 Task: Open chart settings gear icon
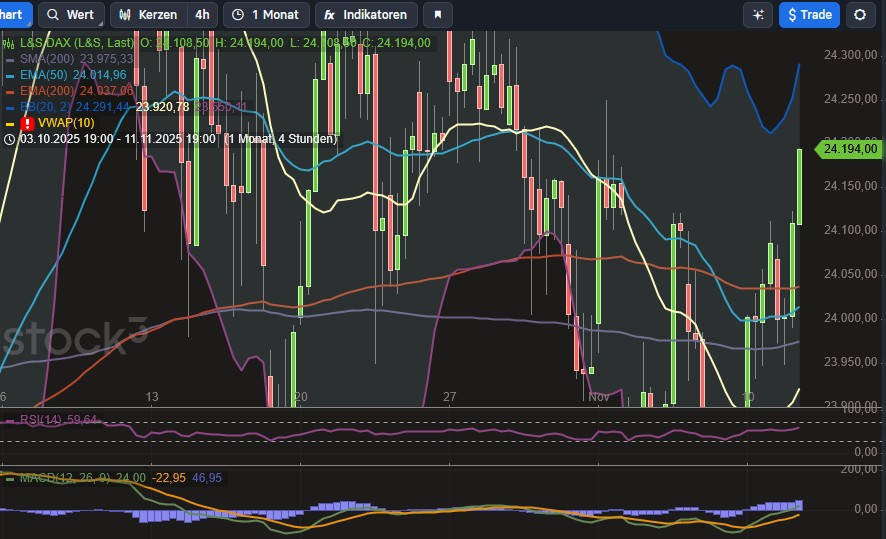point(860,15)
